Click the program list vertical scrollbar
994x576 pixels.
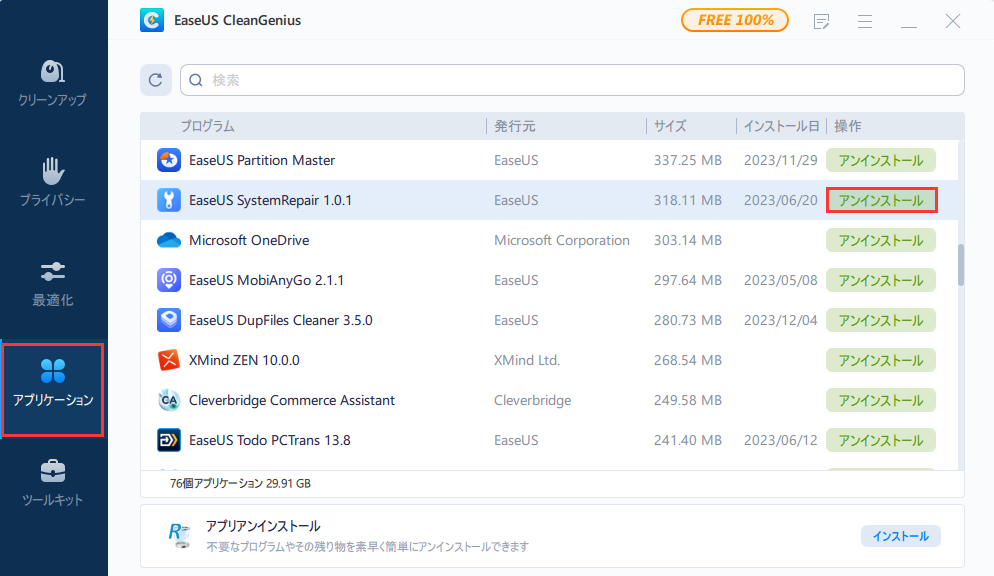click(961, 265)
